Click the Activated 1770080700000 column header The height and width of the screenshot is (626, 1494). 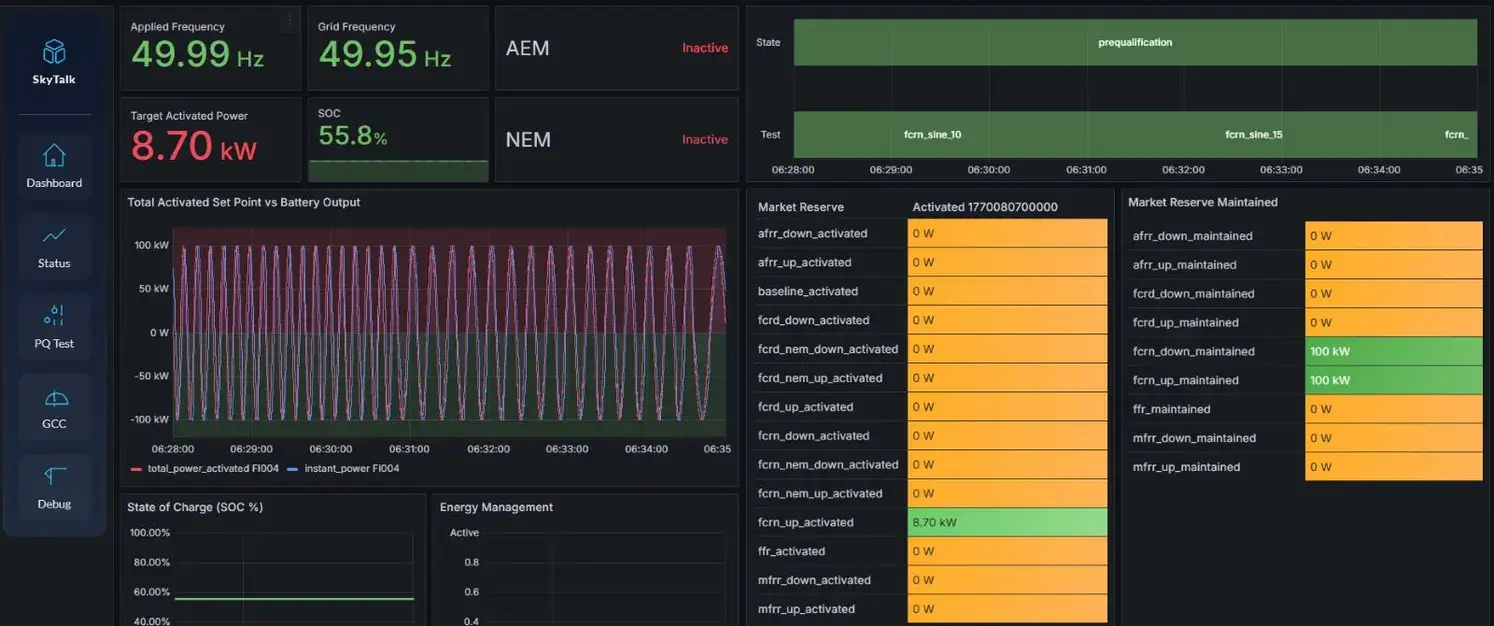(985, 207)
